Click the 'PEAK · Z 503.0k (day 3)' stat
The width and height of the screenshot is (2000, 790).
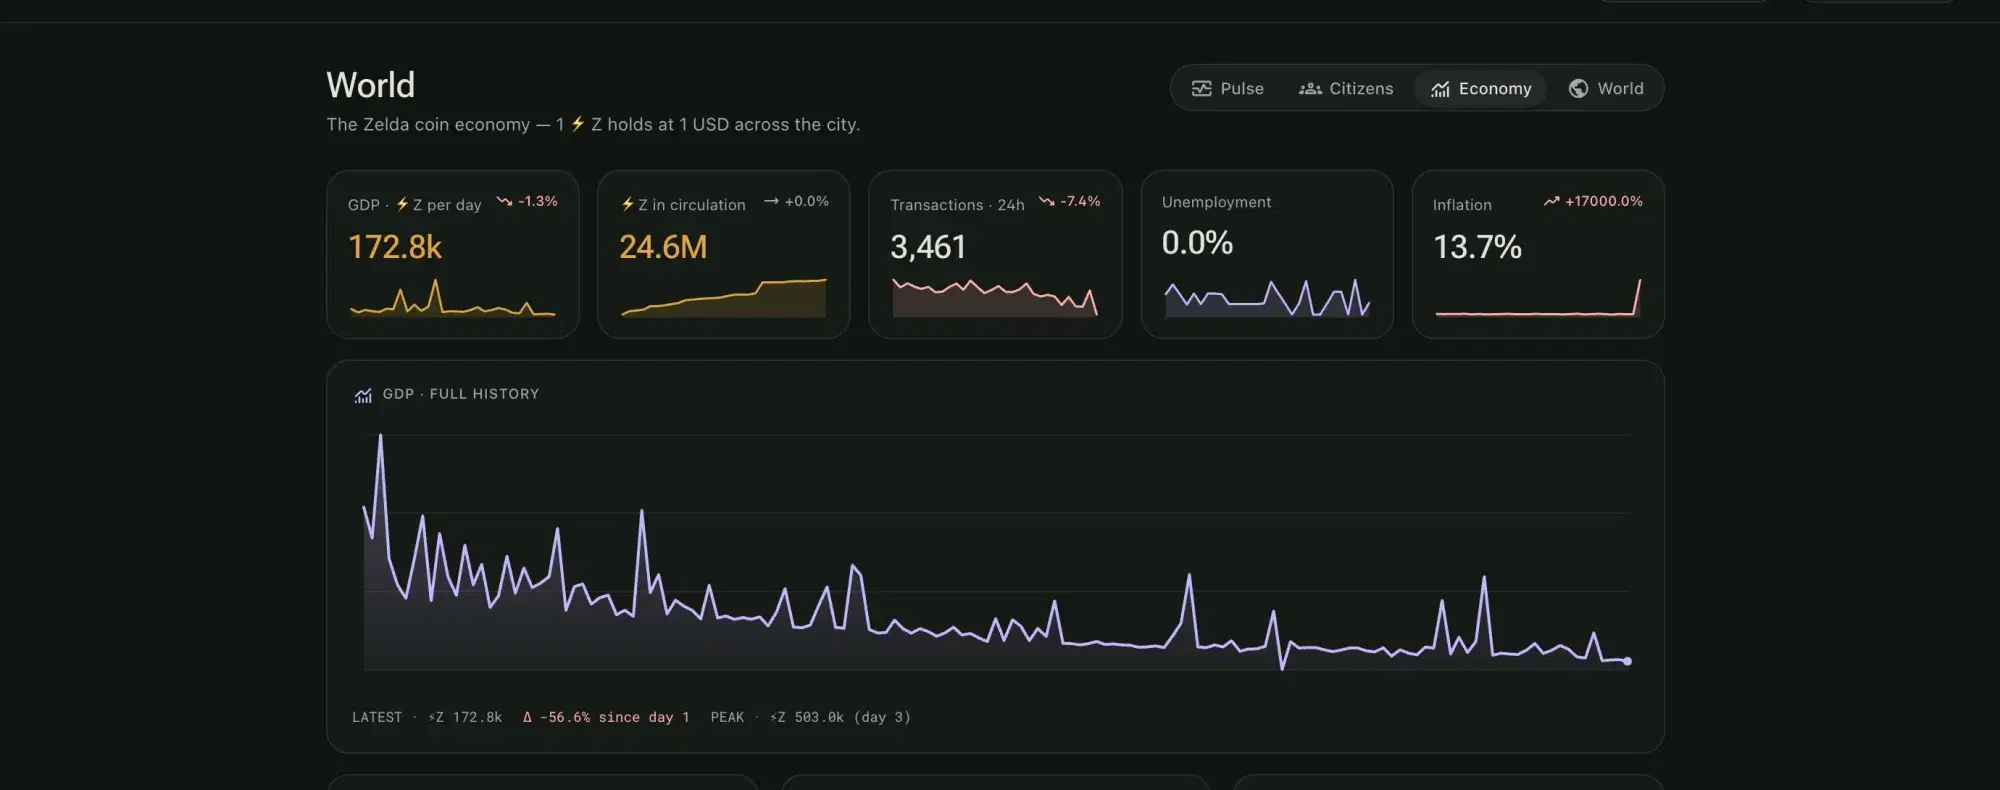[x=810, y=717]
